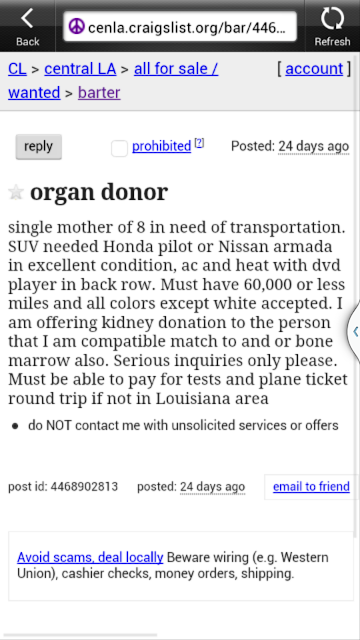This screenshot has height=640, width=360.
Task: Go to central LA breadcrumb
Action: pos(80,69)
